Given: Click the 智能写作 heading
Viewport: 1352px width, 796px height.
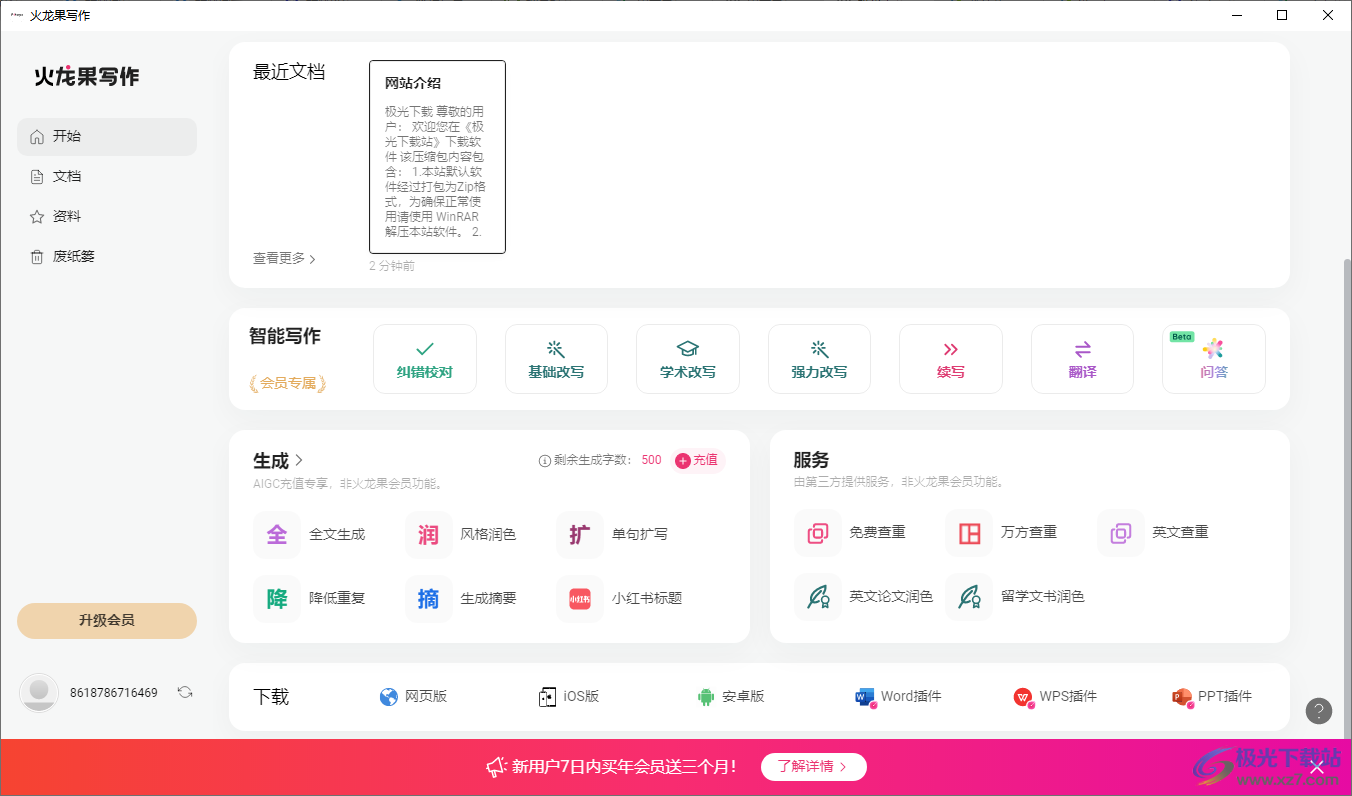Looking at the screenshot, I should point(285,337).
